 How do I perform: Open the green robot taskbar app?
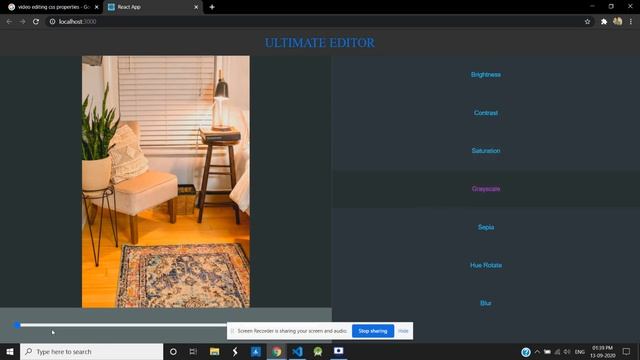[x=318, y=351]
